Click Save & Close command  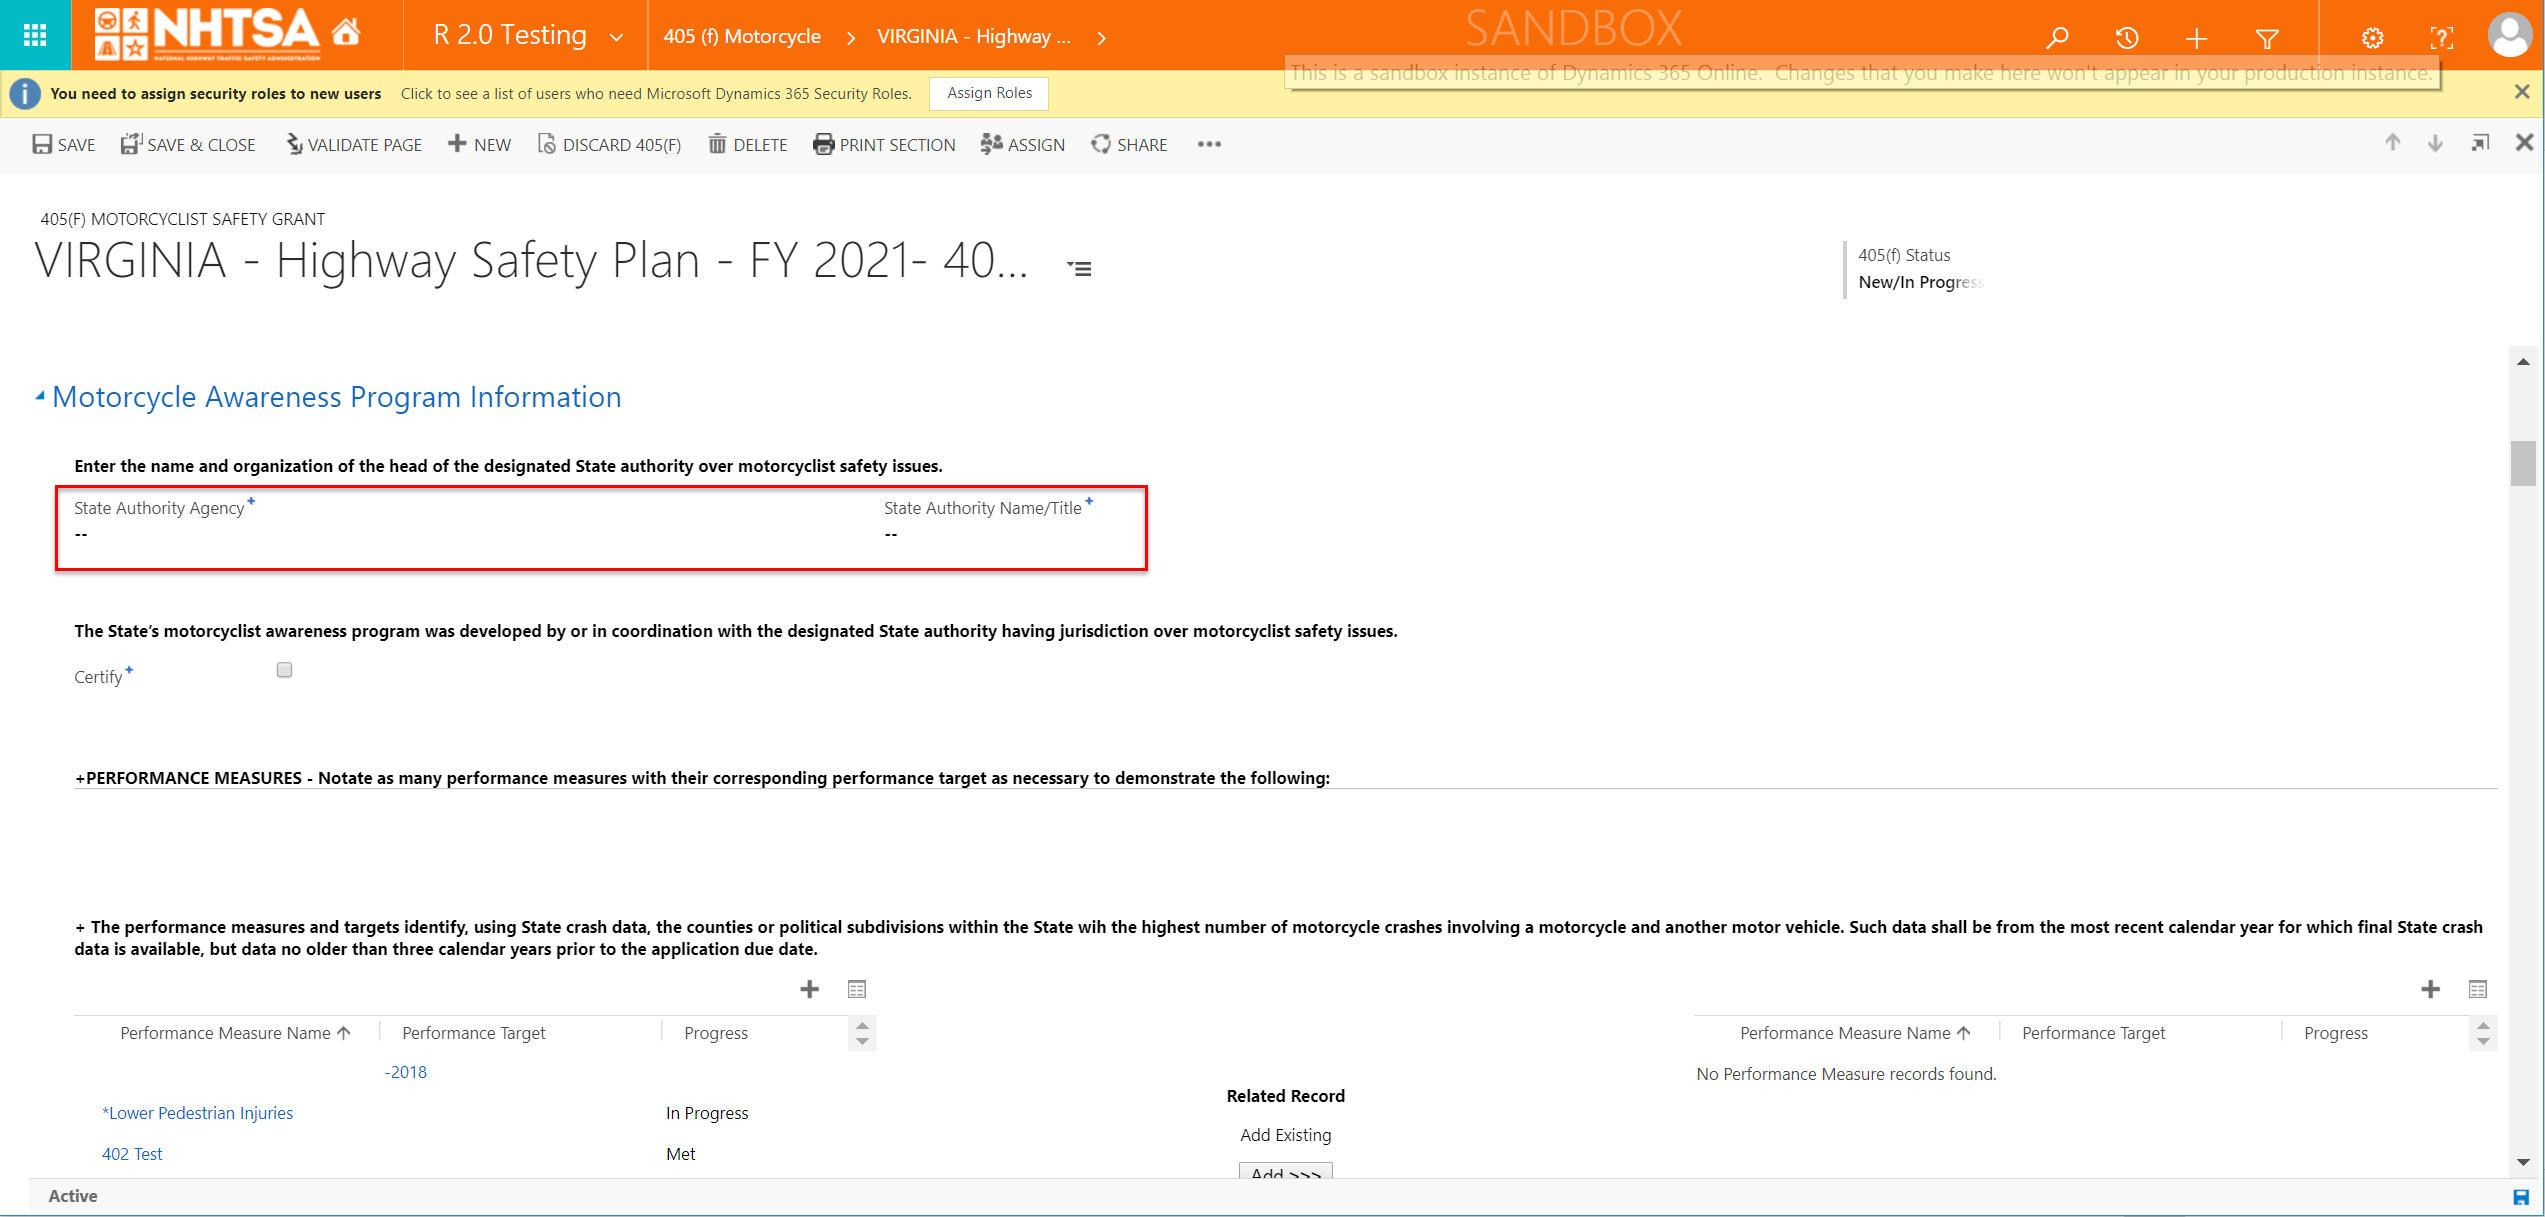pos(189,145)
